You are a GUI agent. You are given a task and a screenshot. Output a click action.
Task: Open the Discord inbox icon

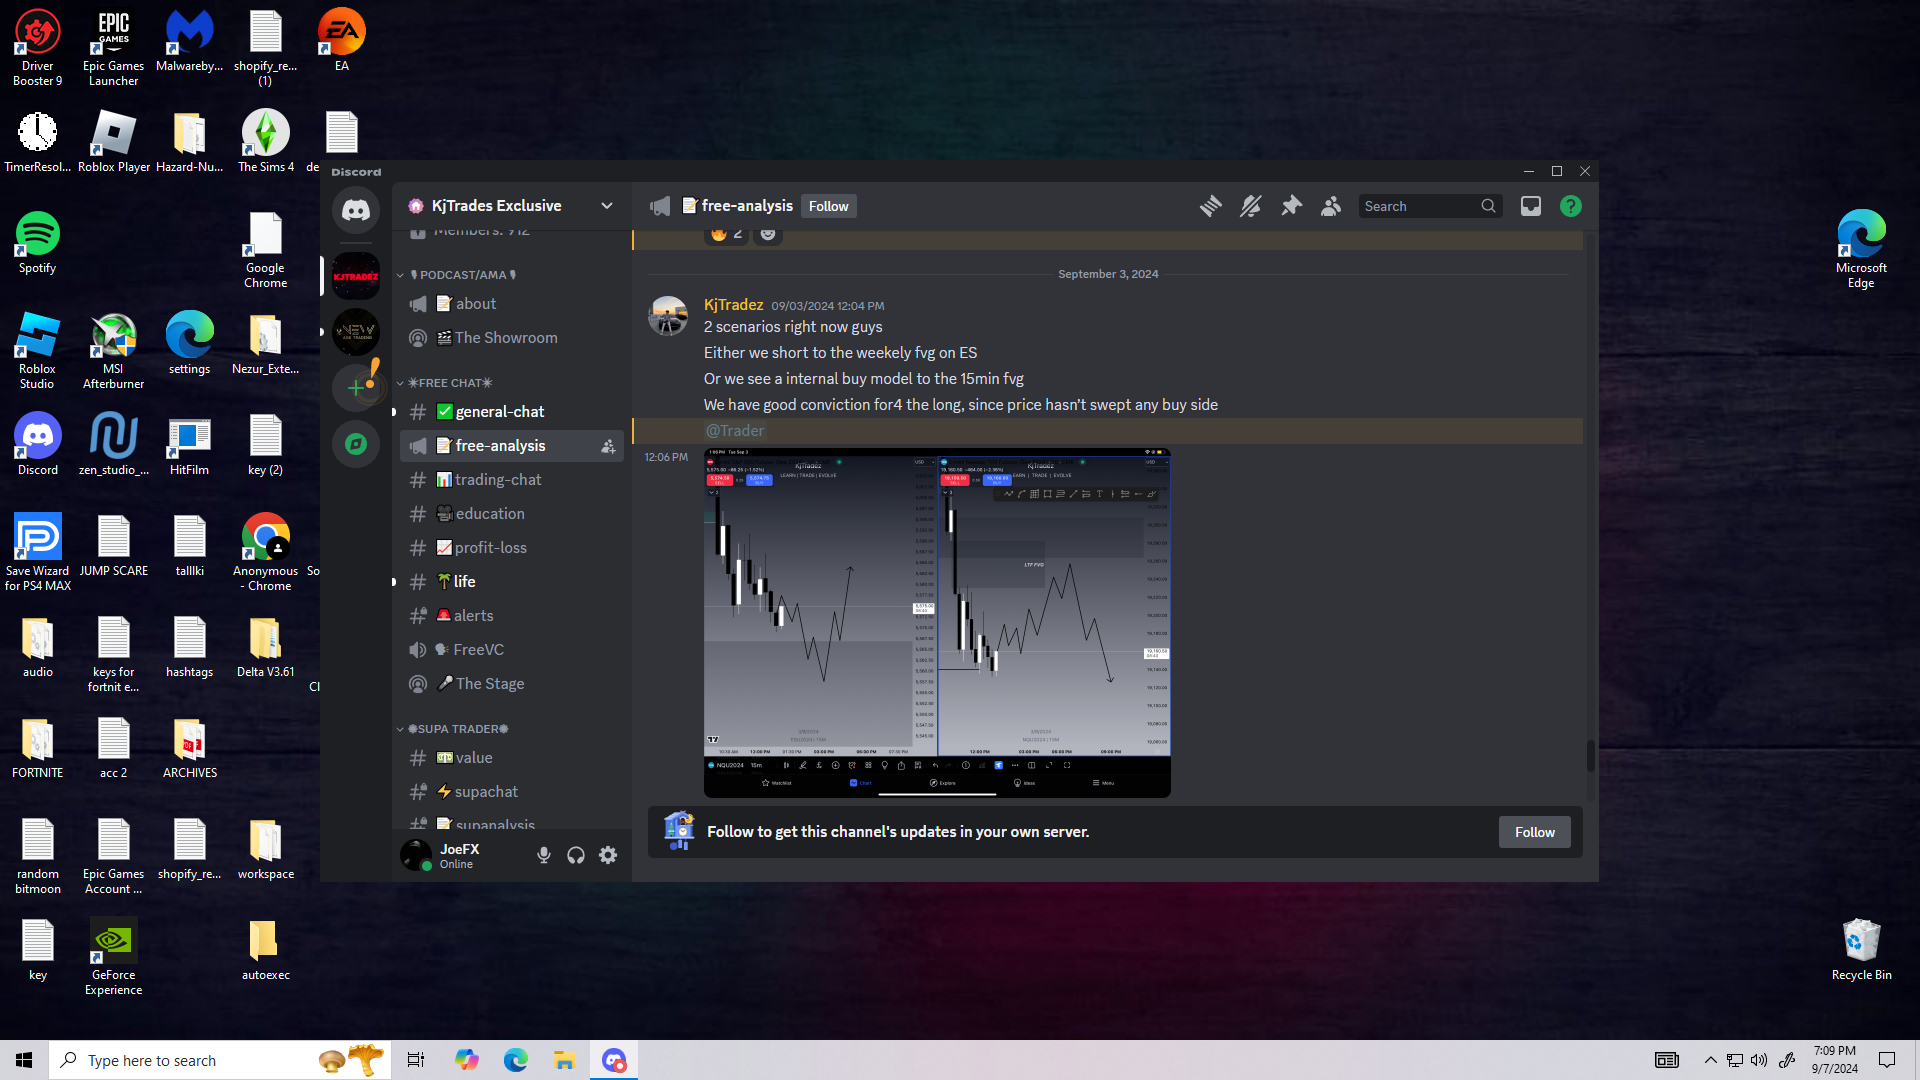click(x=1530, y=206)
